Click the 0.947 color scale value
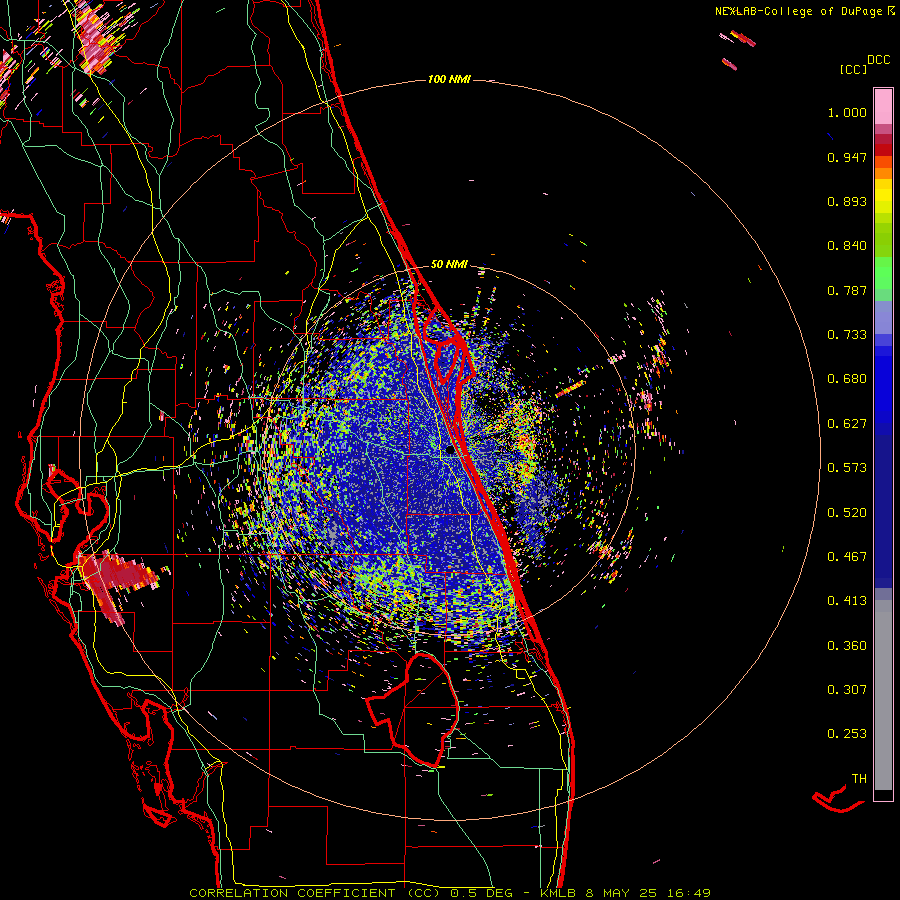 click(x=847, y=157)
